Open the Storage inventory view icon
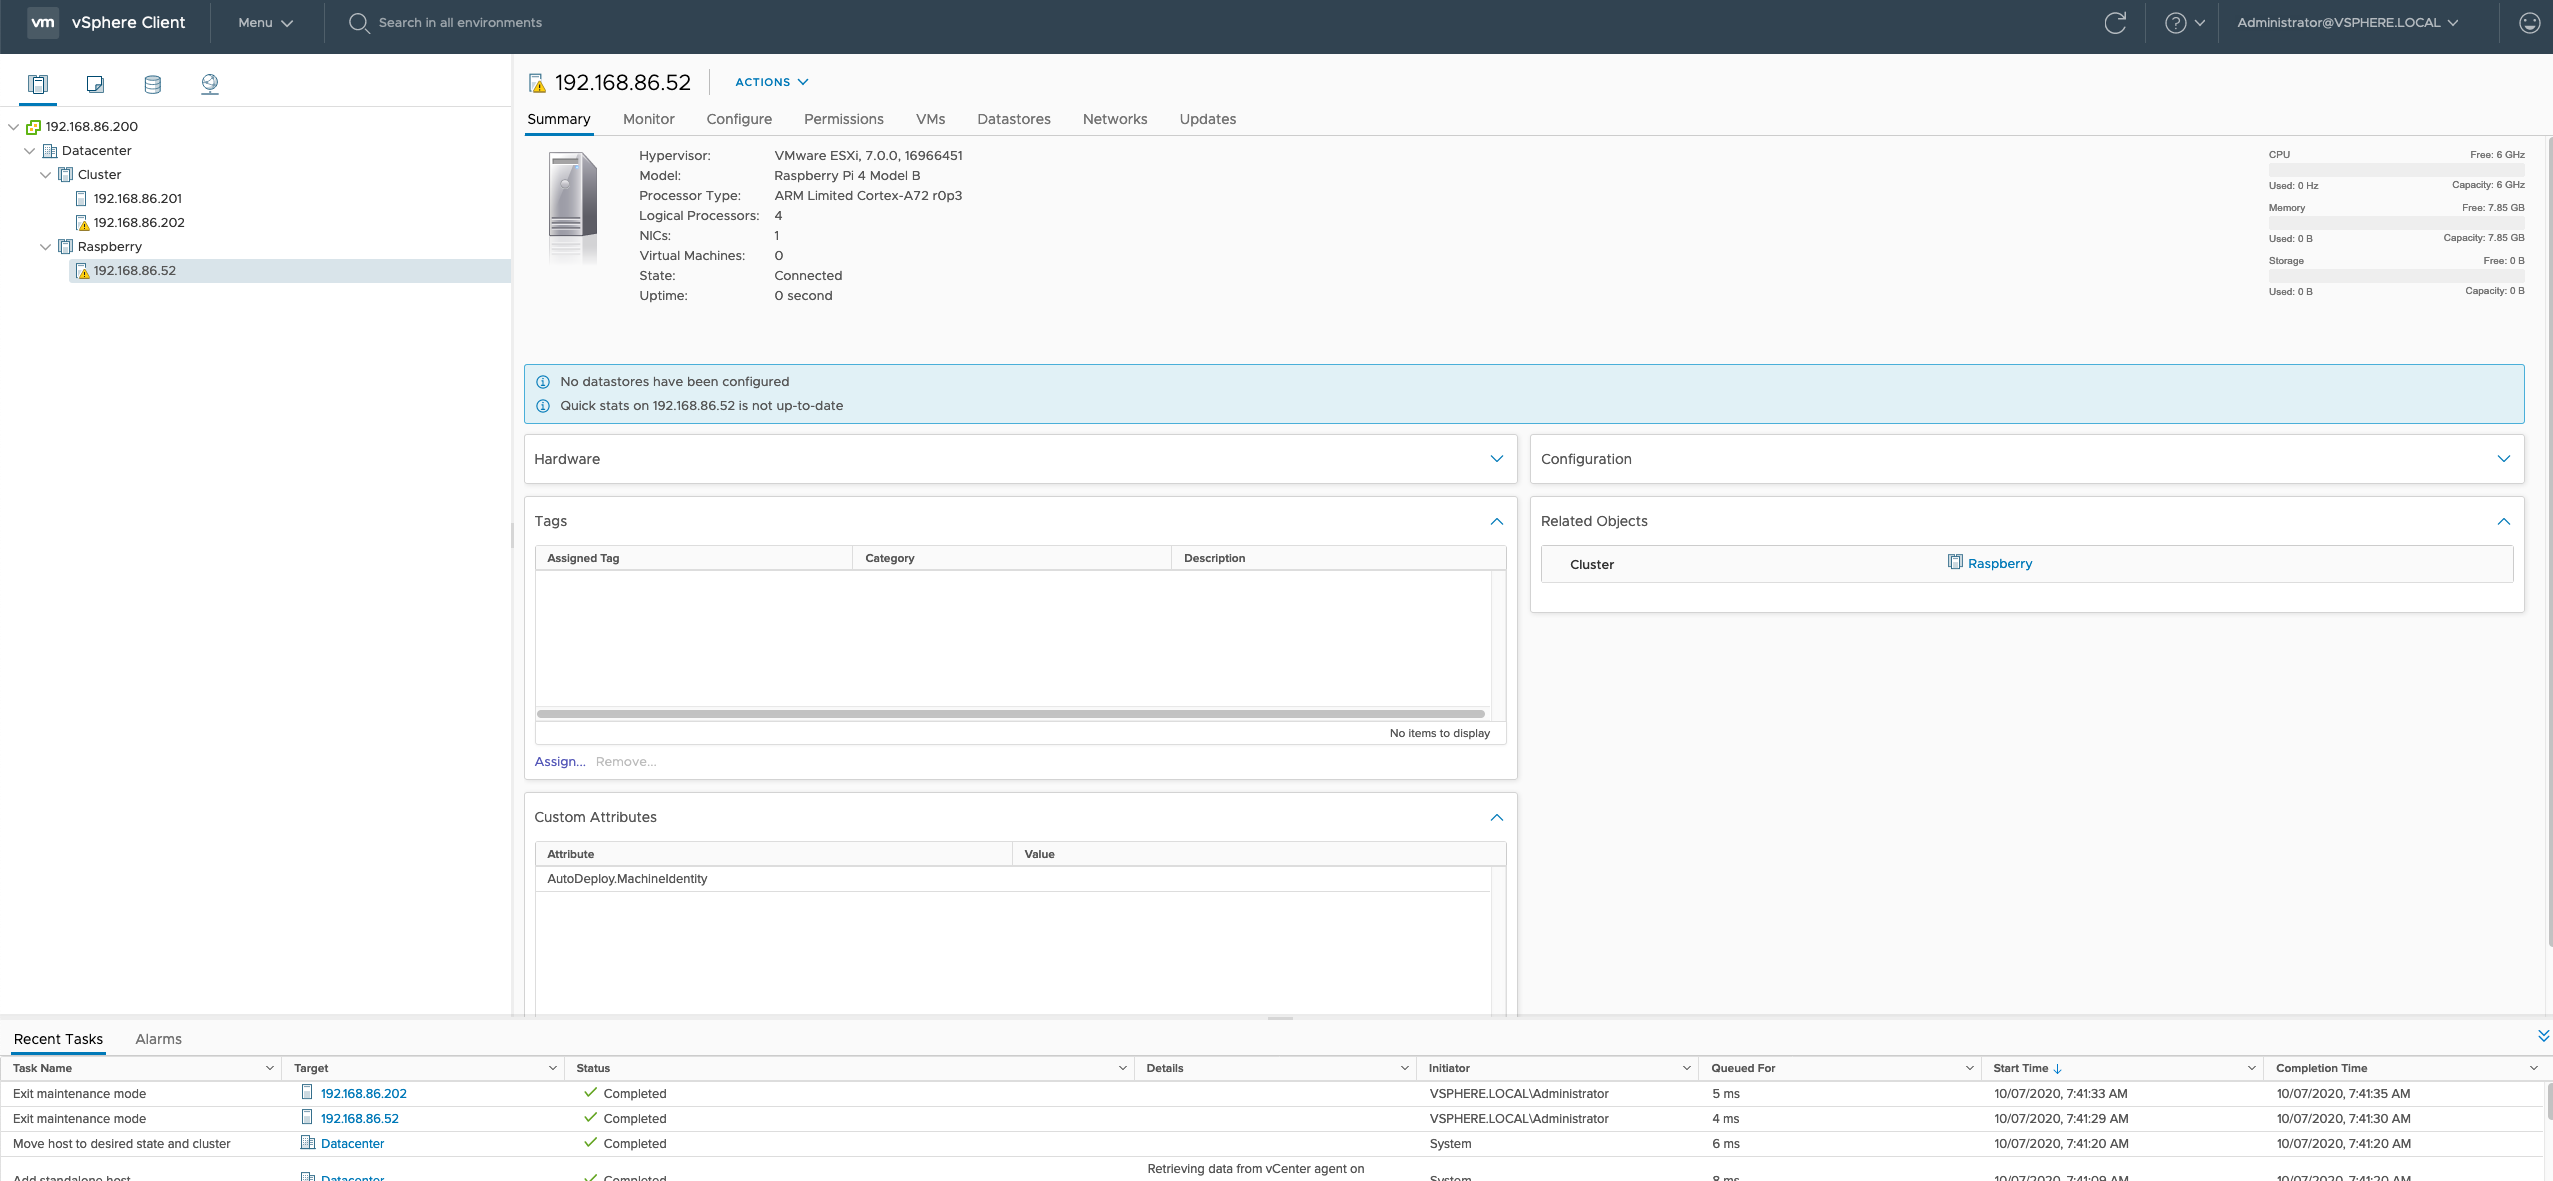Image resolution: width=2553 pixels, height=1181 pixels. click(x=152, y=84)
